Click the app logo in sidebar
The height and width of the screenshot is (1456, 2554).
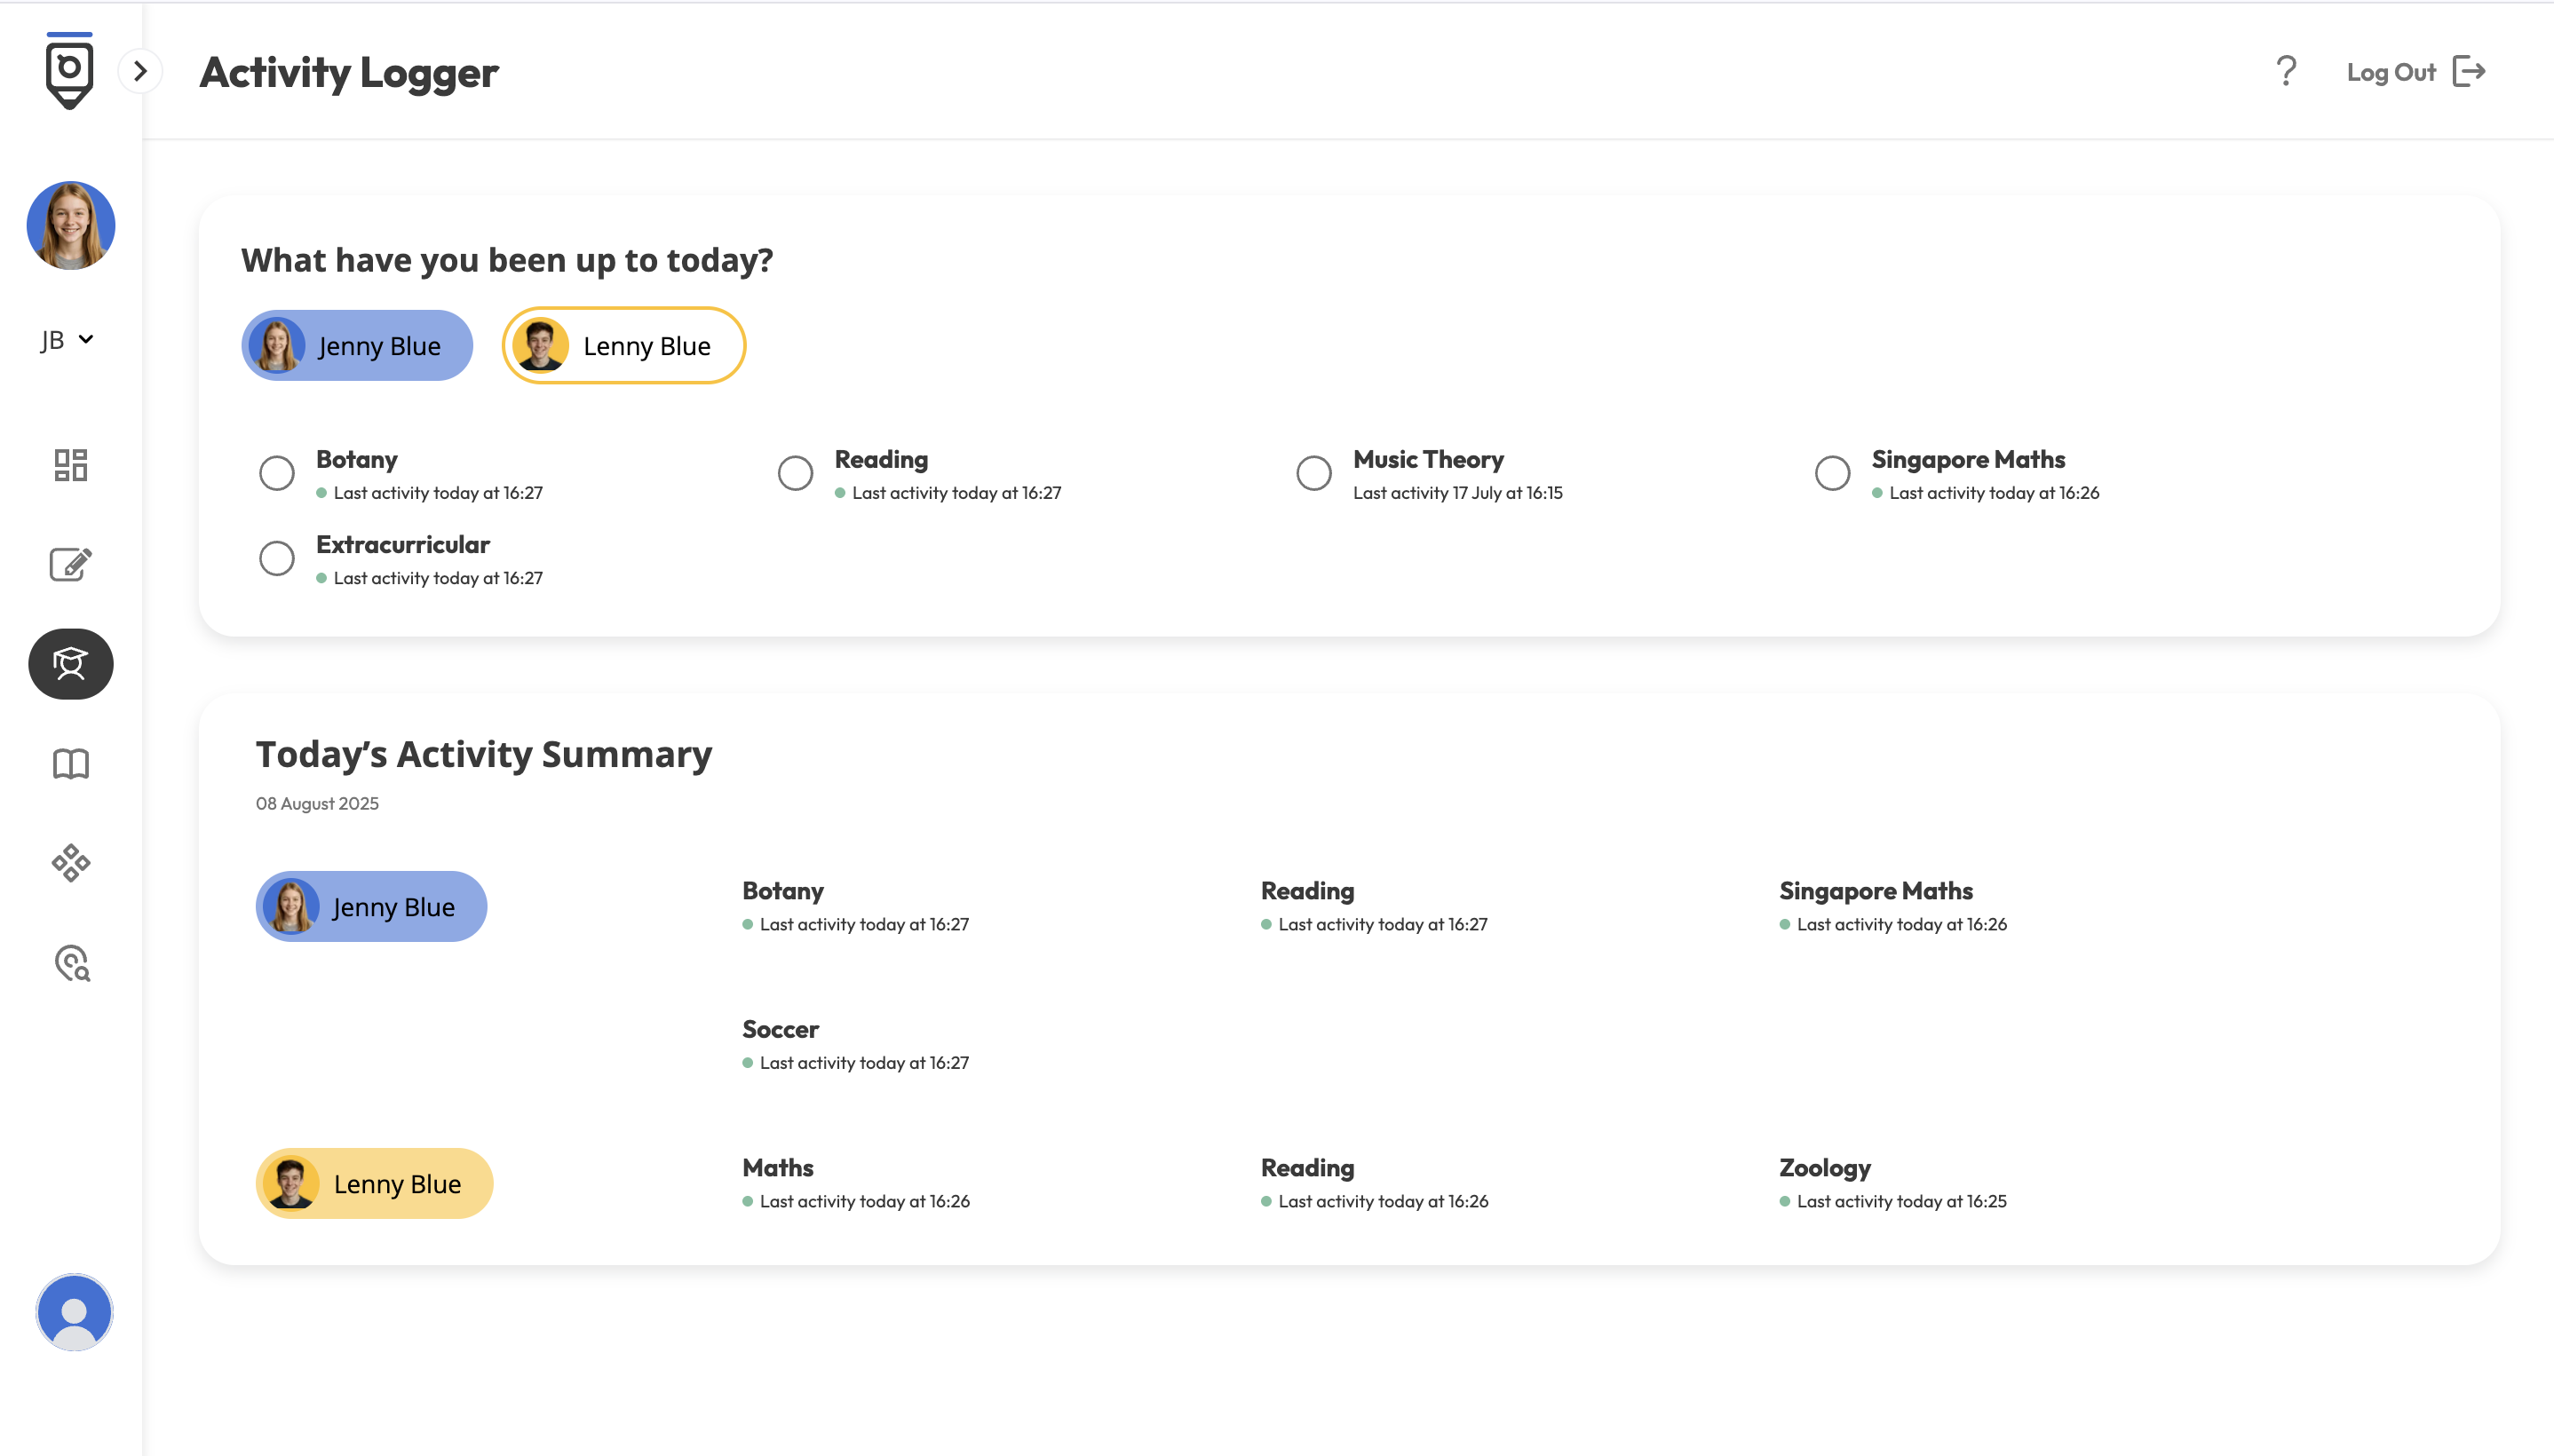click(x=69, y=71)
